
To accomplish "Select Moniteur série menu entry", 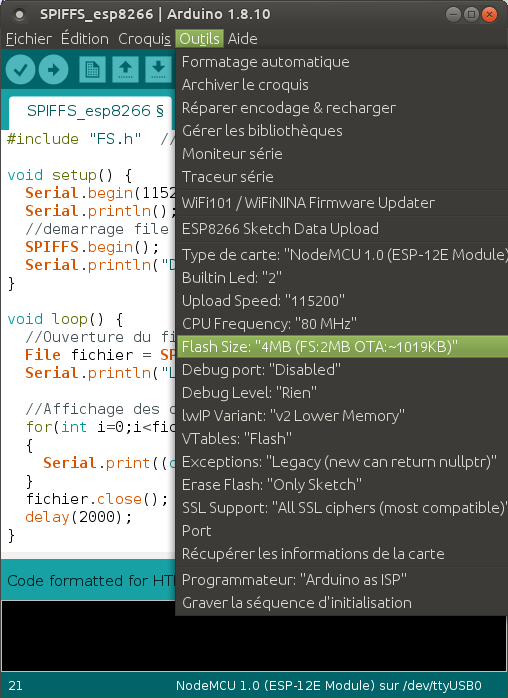I will (342, 154).
